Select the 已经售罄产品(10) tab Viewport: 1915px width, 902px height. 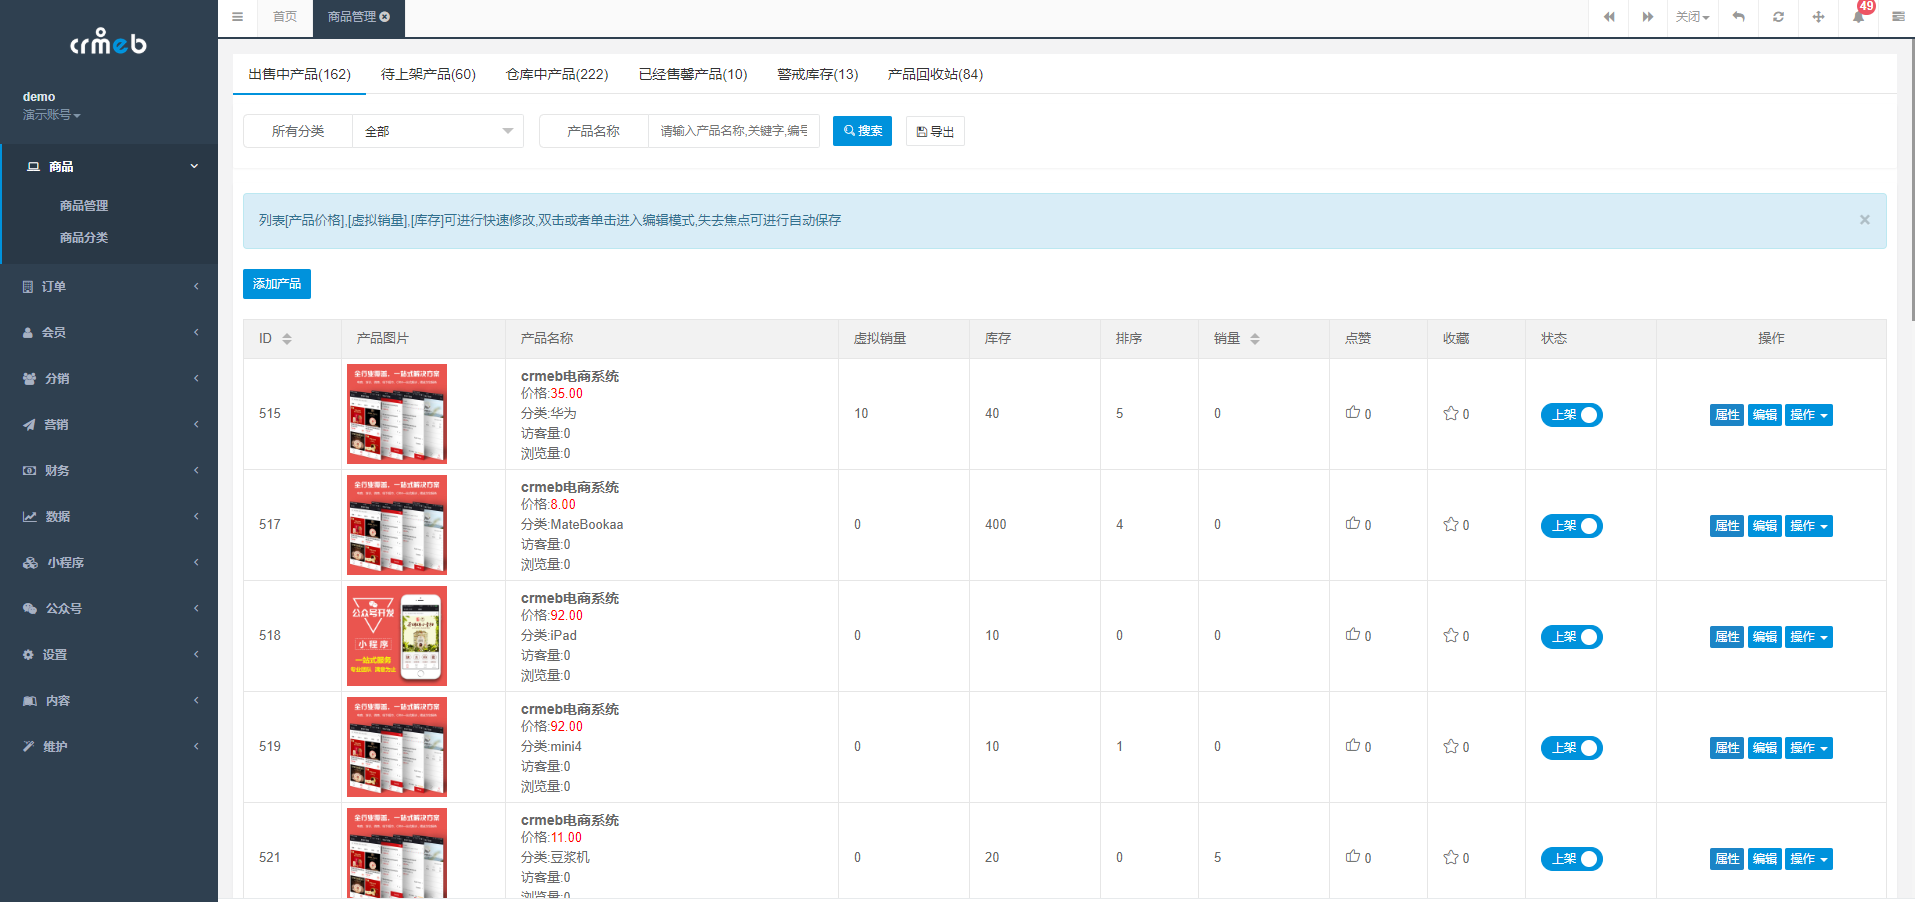[693, 75]
